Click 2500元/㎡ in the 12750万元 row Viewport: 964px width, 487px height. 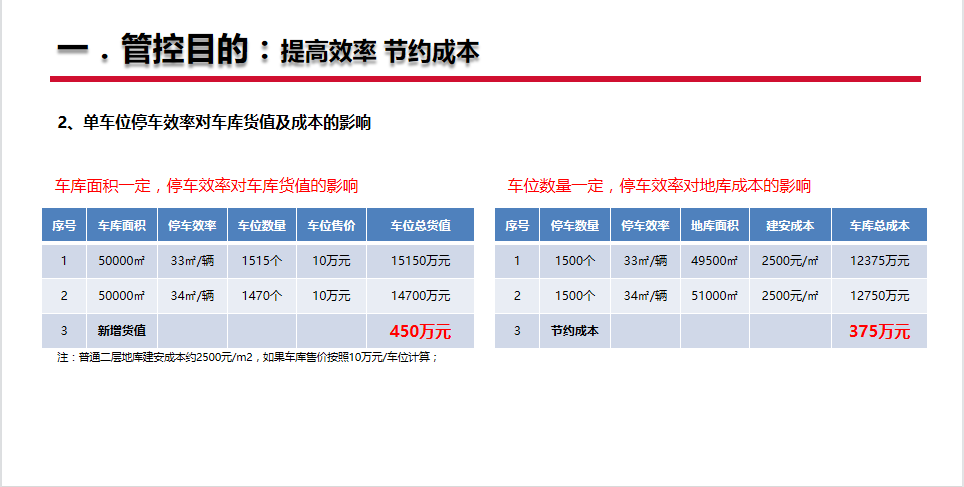pos(790,296)
